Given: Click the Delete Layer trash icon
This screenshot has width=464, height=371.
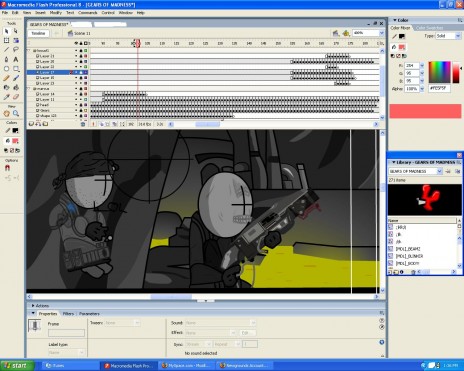Looking at the screenshot, I should tap(83, 124).
